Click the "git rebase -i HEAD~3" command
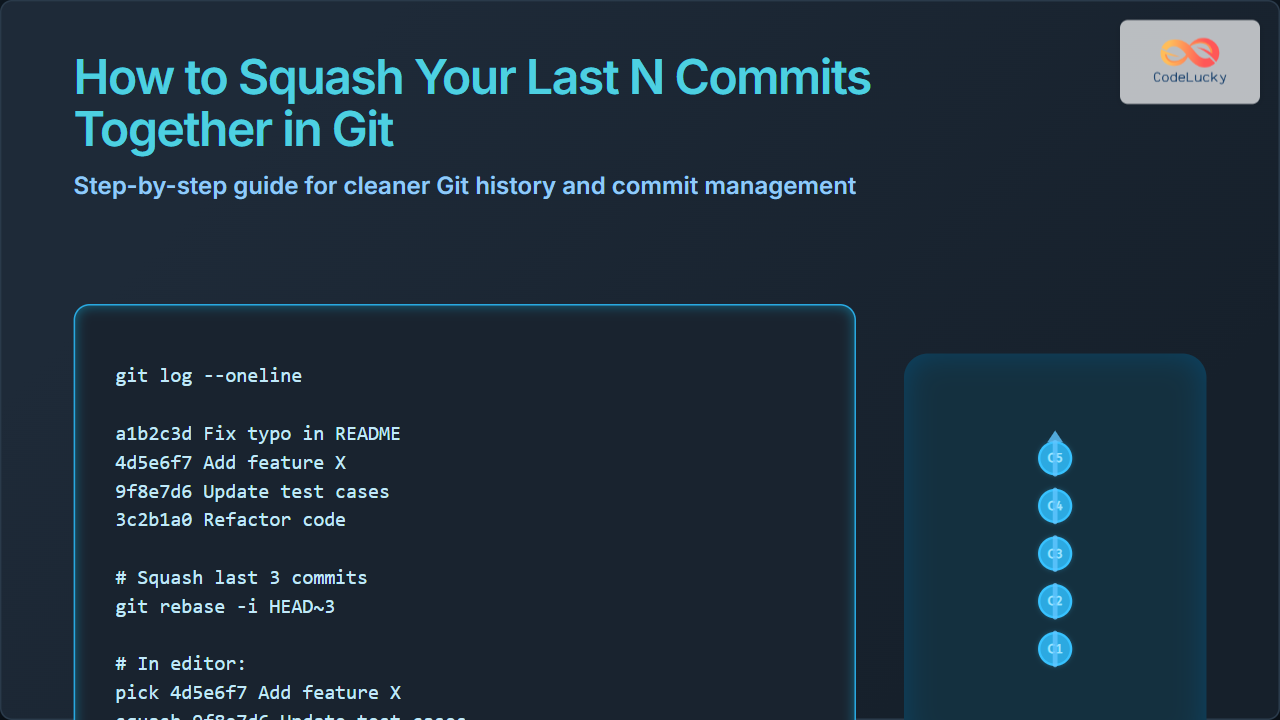This screenshot has width=1280, height=720. (x=224, y=606)
